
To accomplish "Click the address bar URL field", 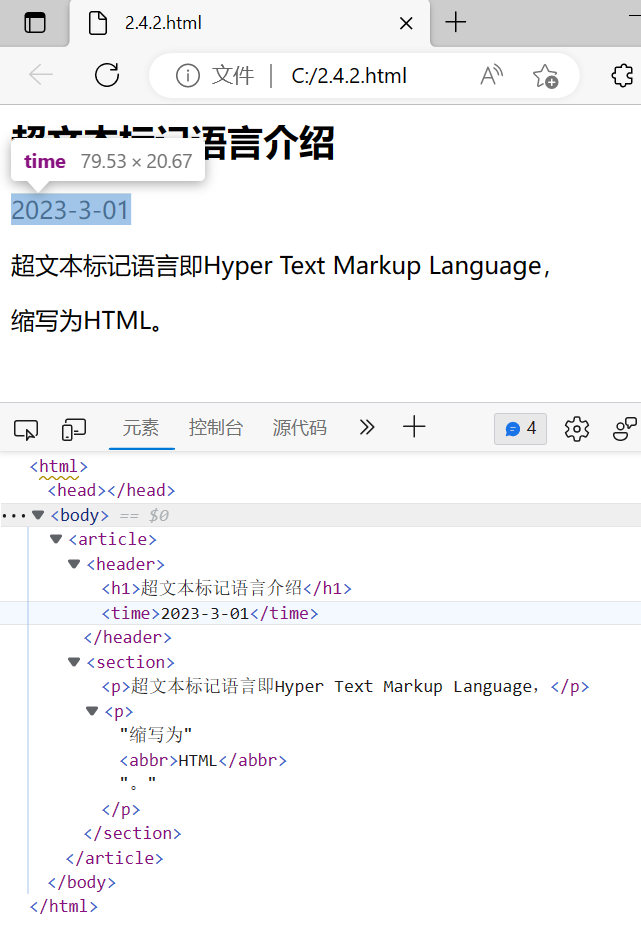I will tap(349, 76).
